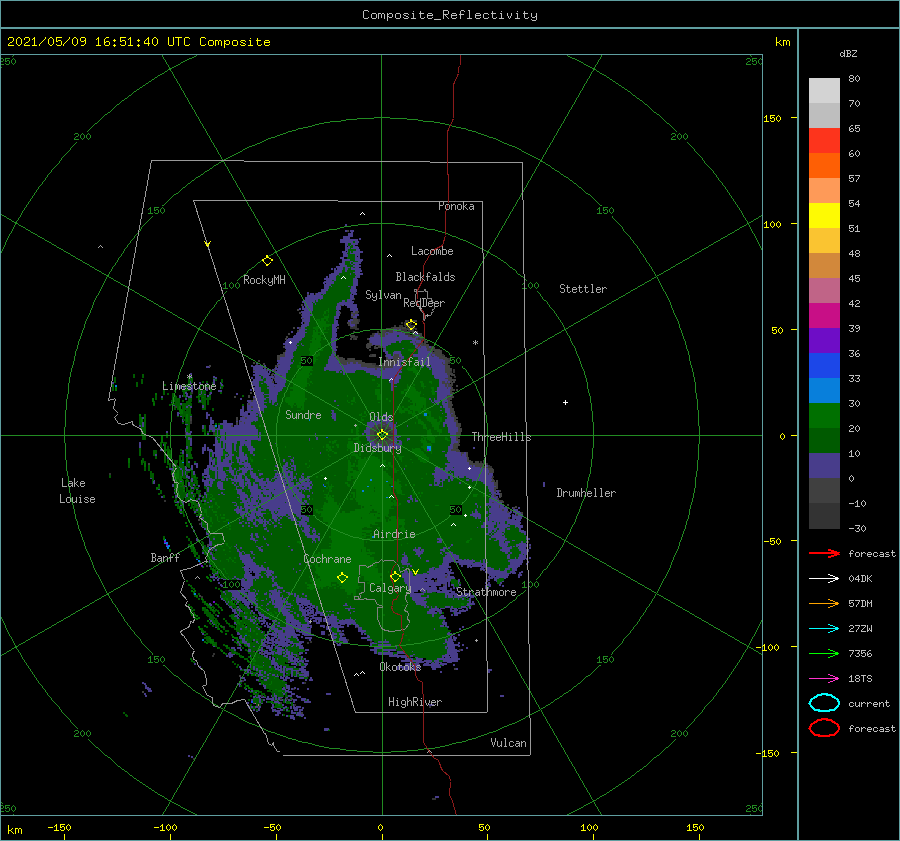Click the Lake Louise label

[x=77, y=491]
